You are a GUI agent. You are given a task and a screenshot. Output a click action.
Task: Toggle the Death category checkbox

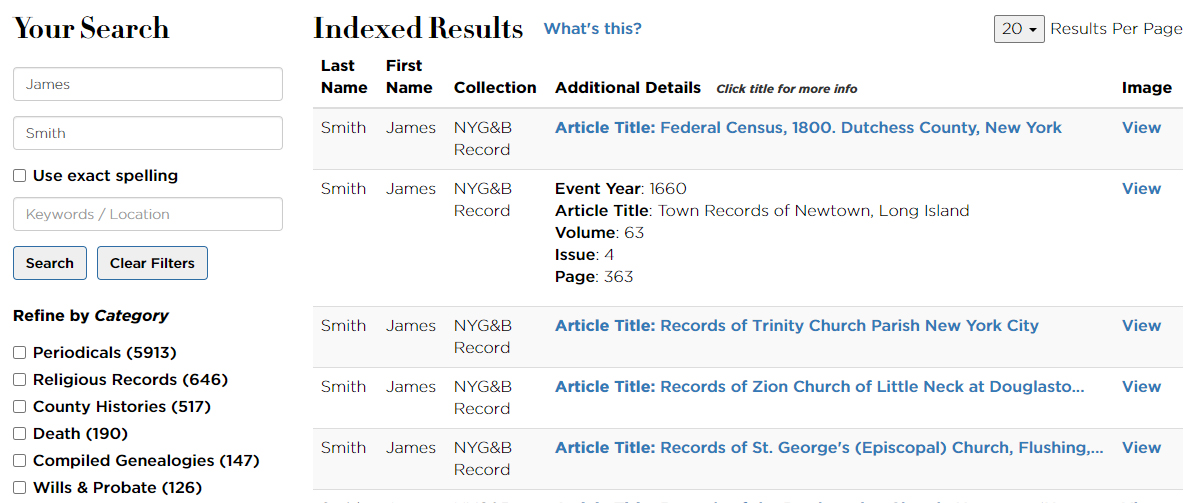pos(20,434)
